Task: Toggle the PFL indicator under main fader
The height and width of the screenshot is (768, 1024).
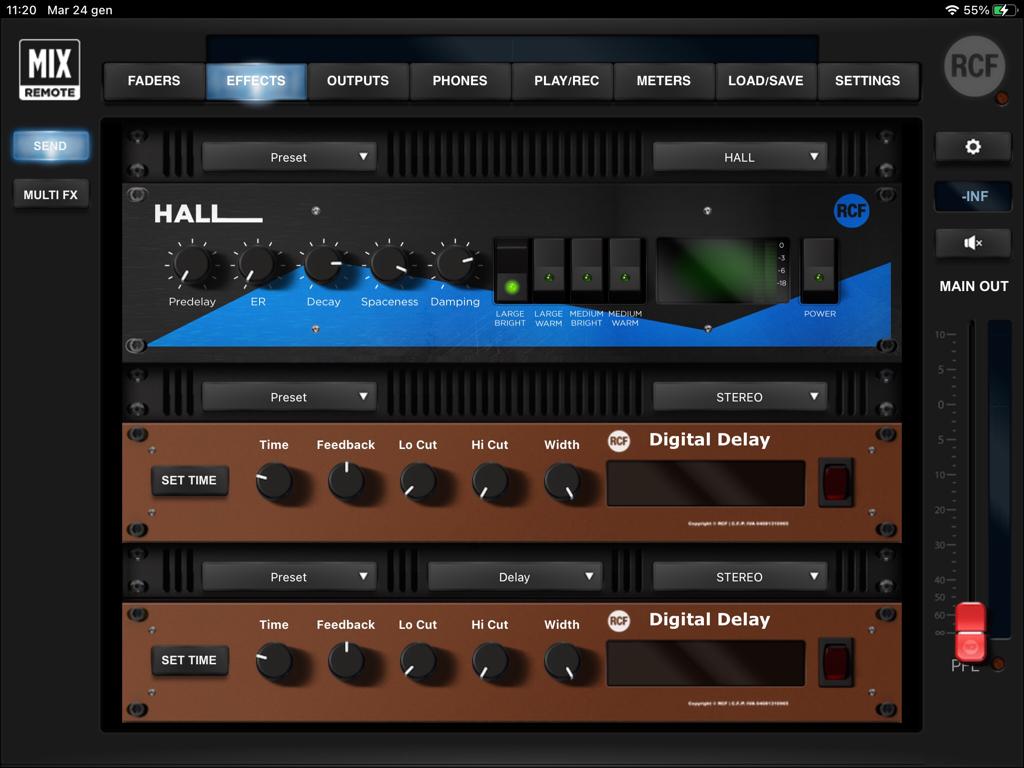Action: 997,664
